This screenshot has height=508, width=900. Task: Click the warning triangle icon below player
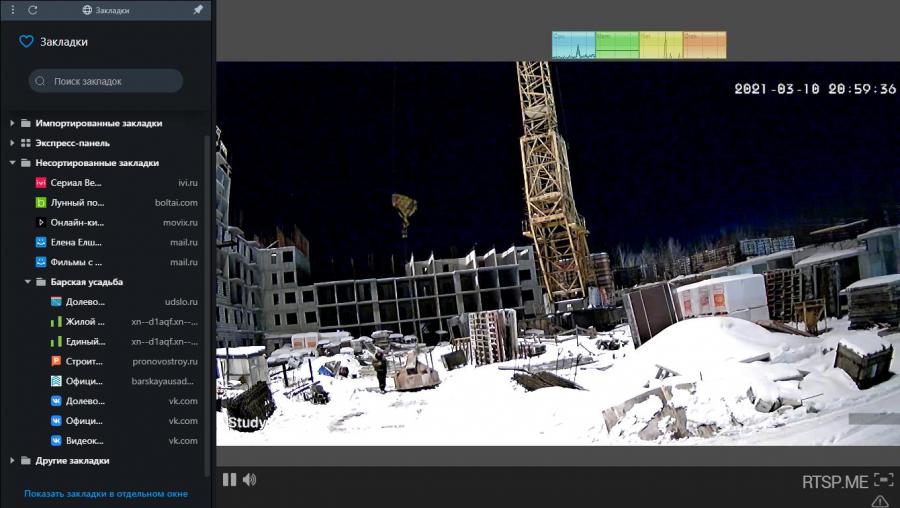(x=879, y=501)
